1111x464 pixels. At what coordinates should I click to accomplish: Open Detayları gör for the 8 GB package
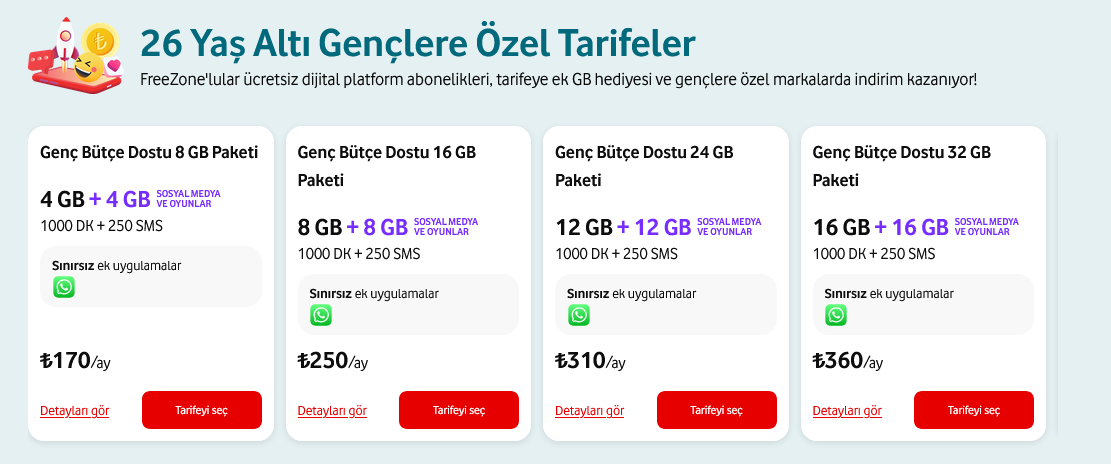click(75, 411)
